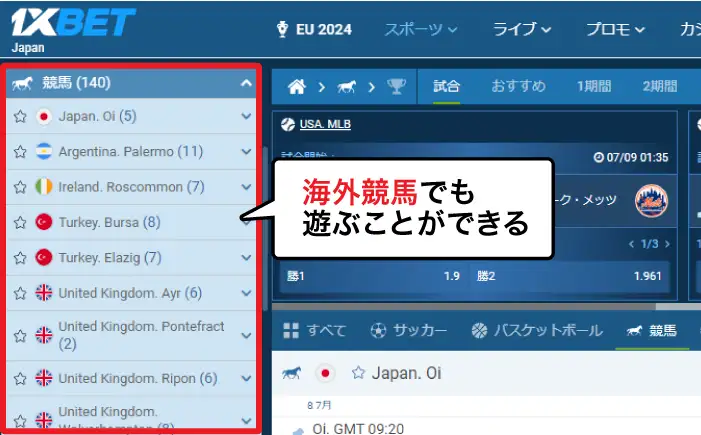Favorite Turkey. Bursa (8) star
This screenshot has height=435, width=701.
pyautogui.click(x=20, y=222)
